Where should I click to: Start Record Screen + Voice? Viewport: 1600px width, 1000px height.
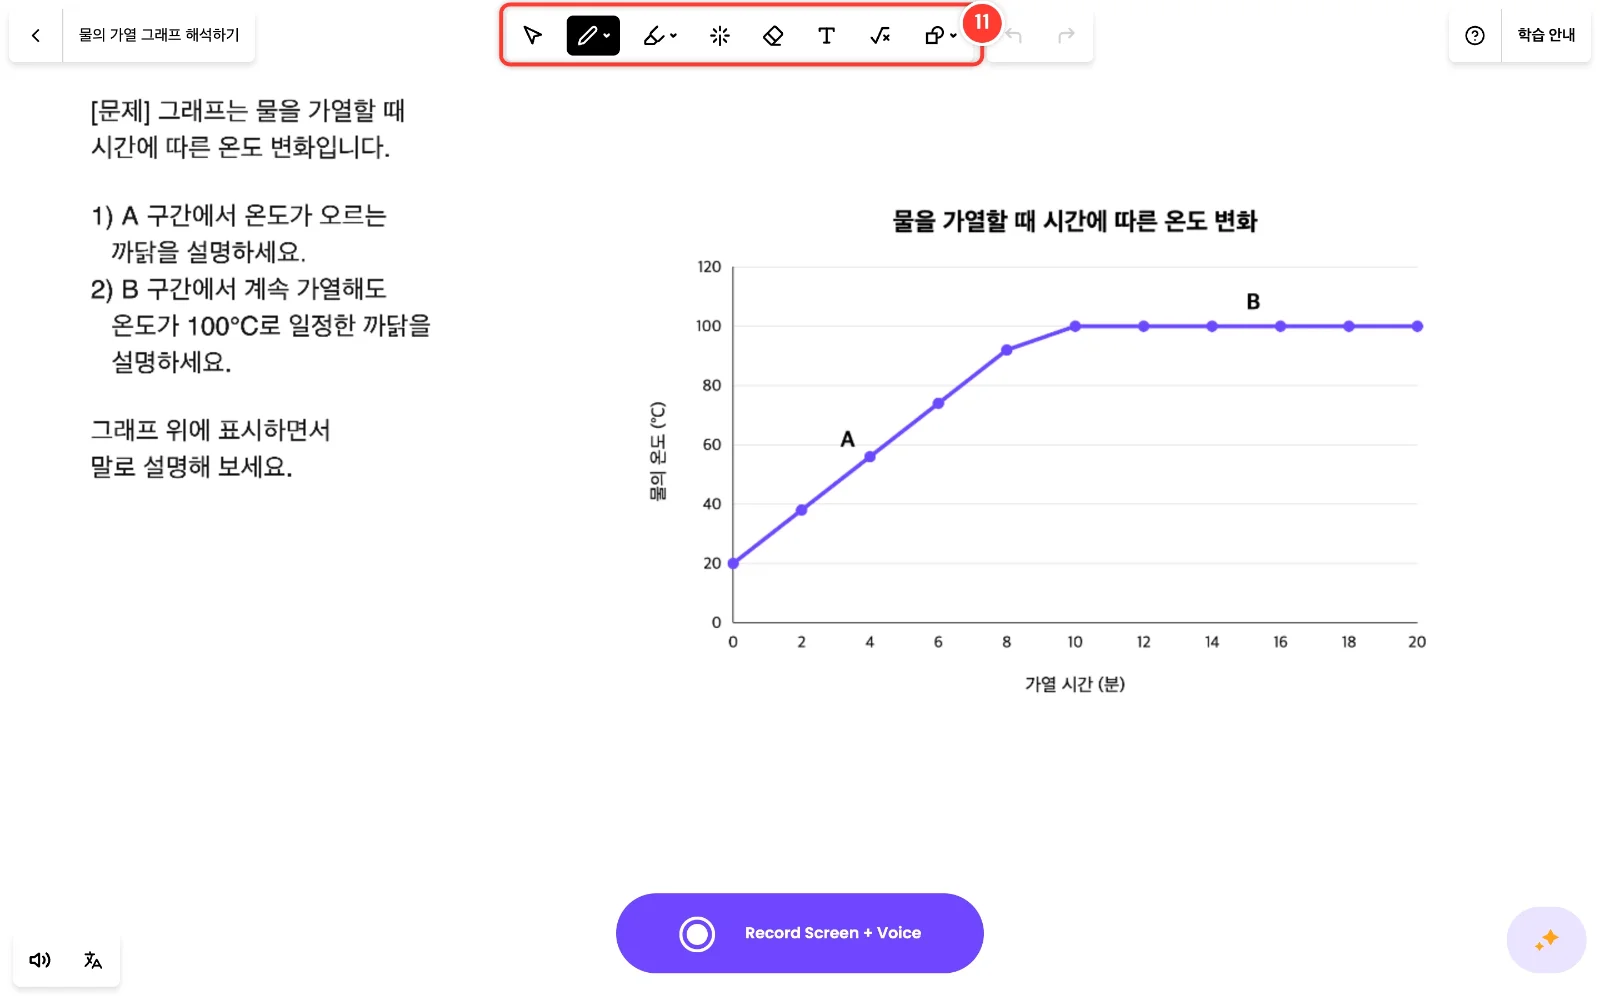coord(800,933)
